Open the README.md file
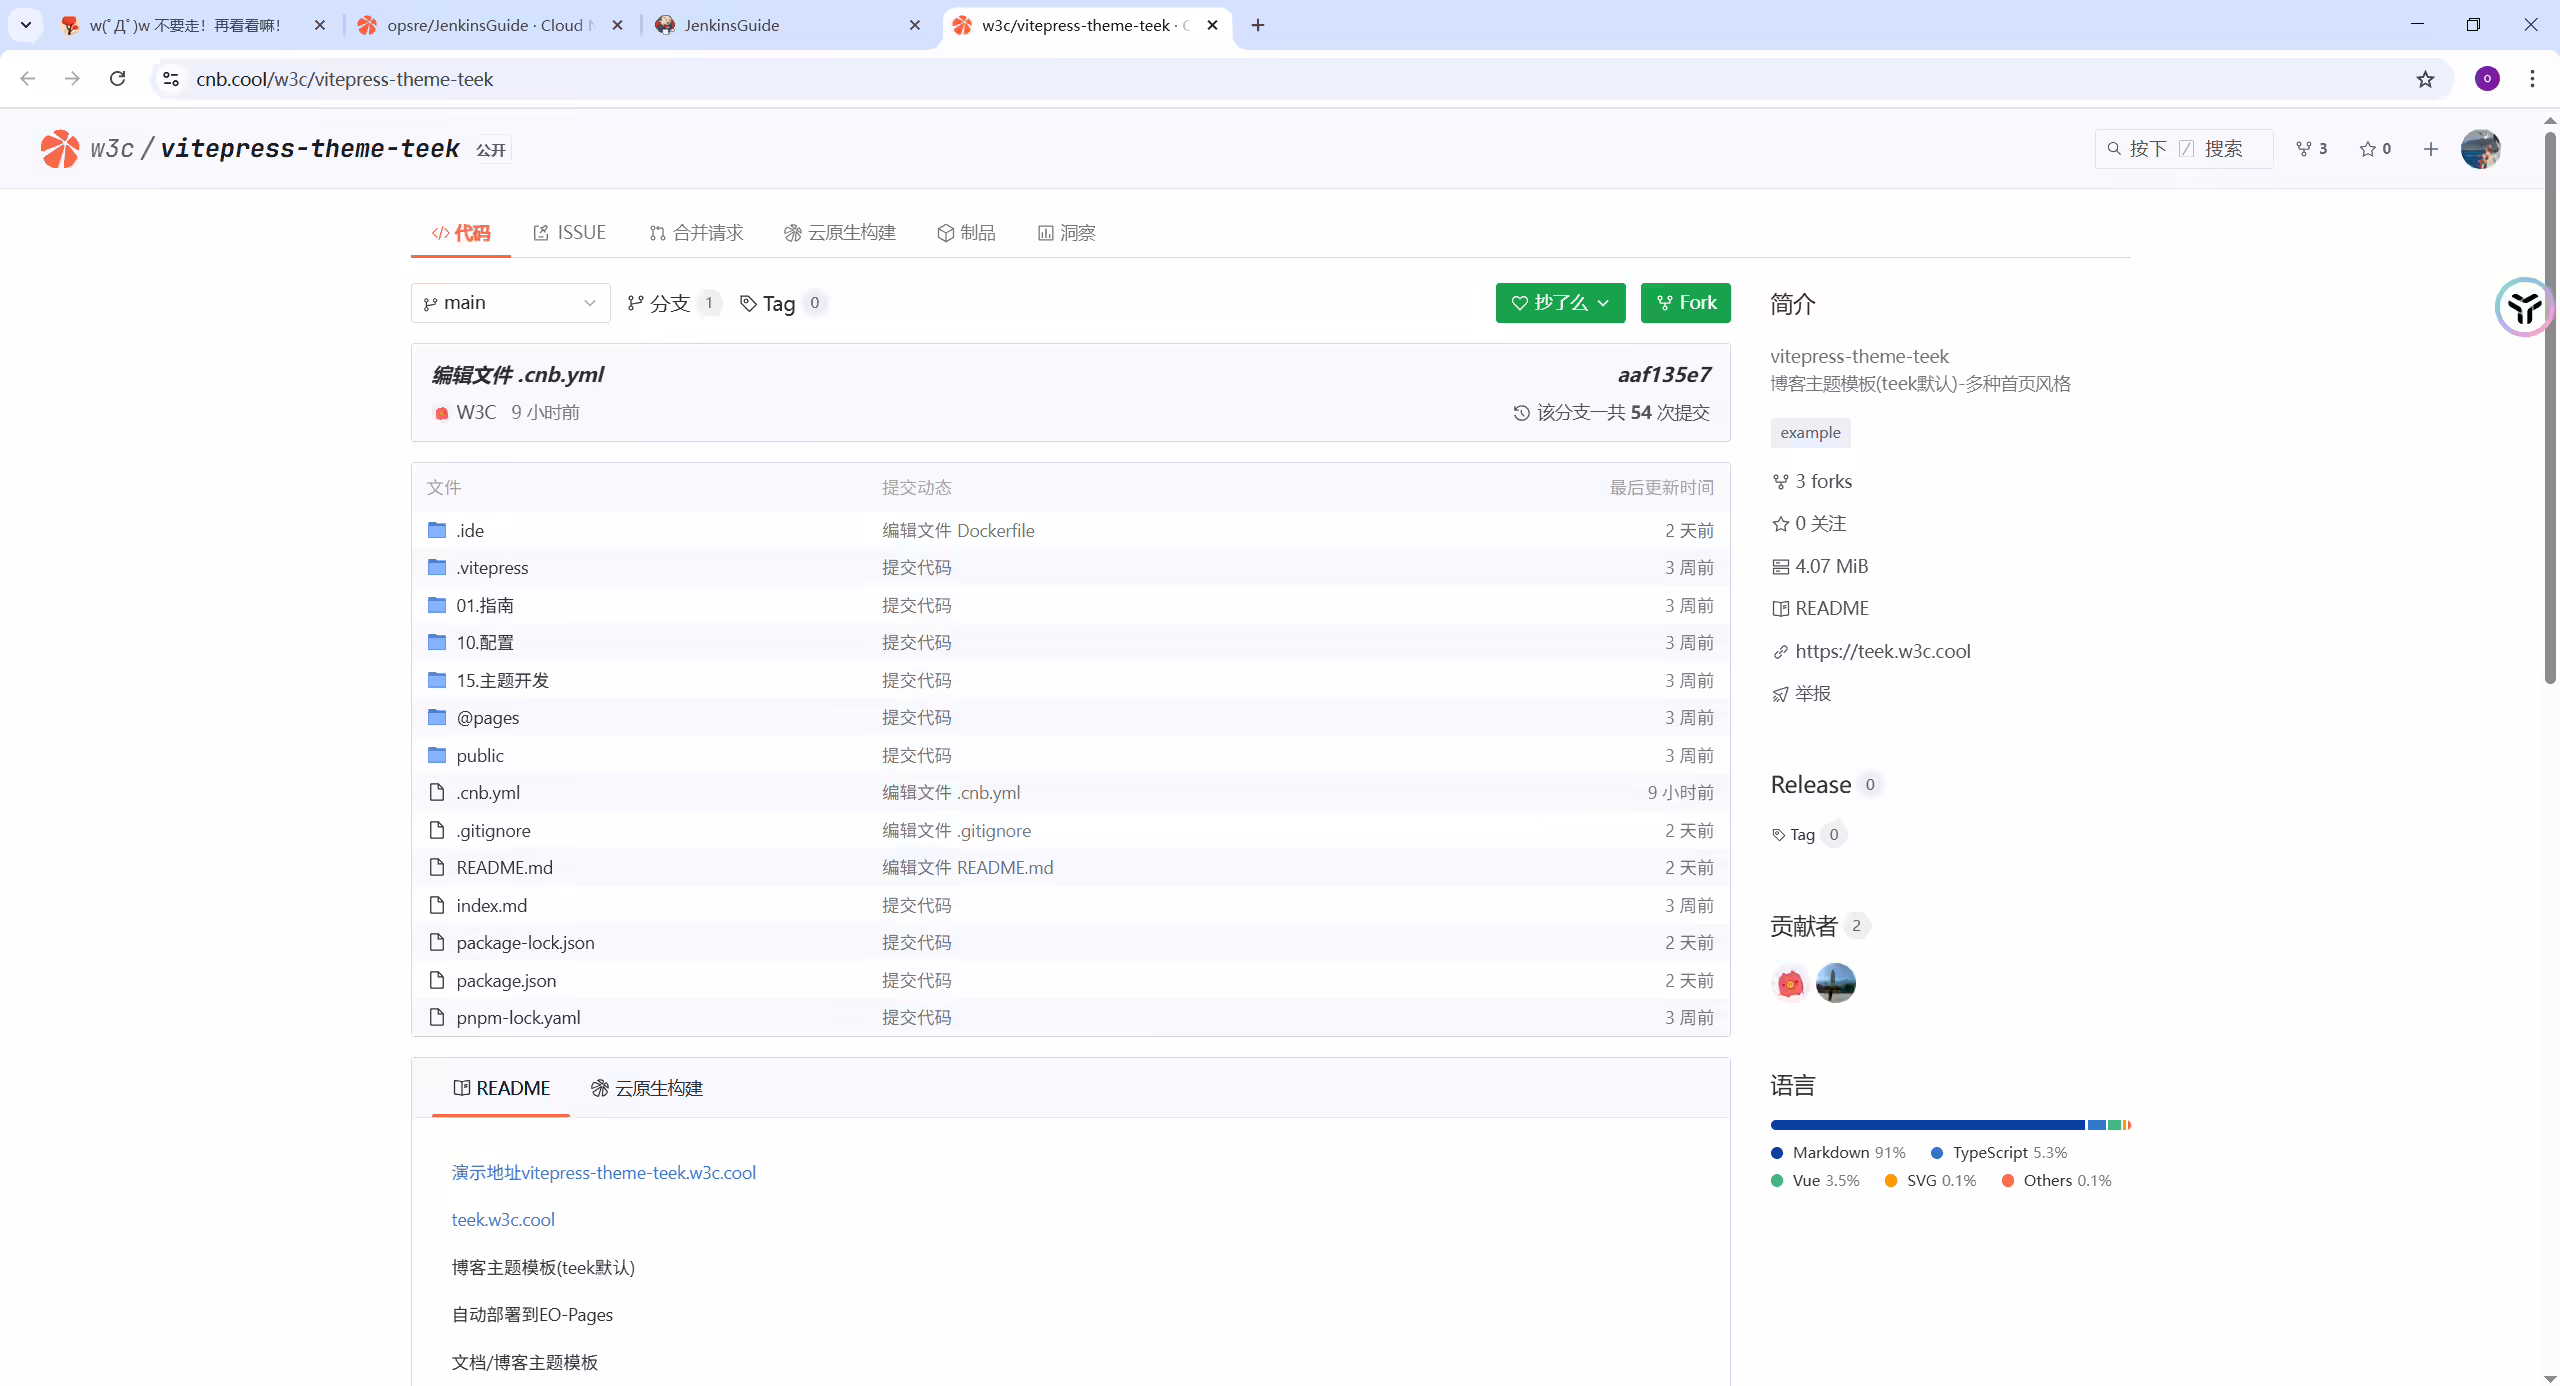 point(504,867)
